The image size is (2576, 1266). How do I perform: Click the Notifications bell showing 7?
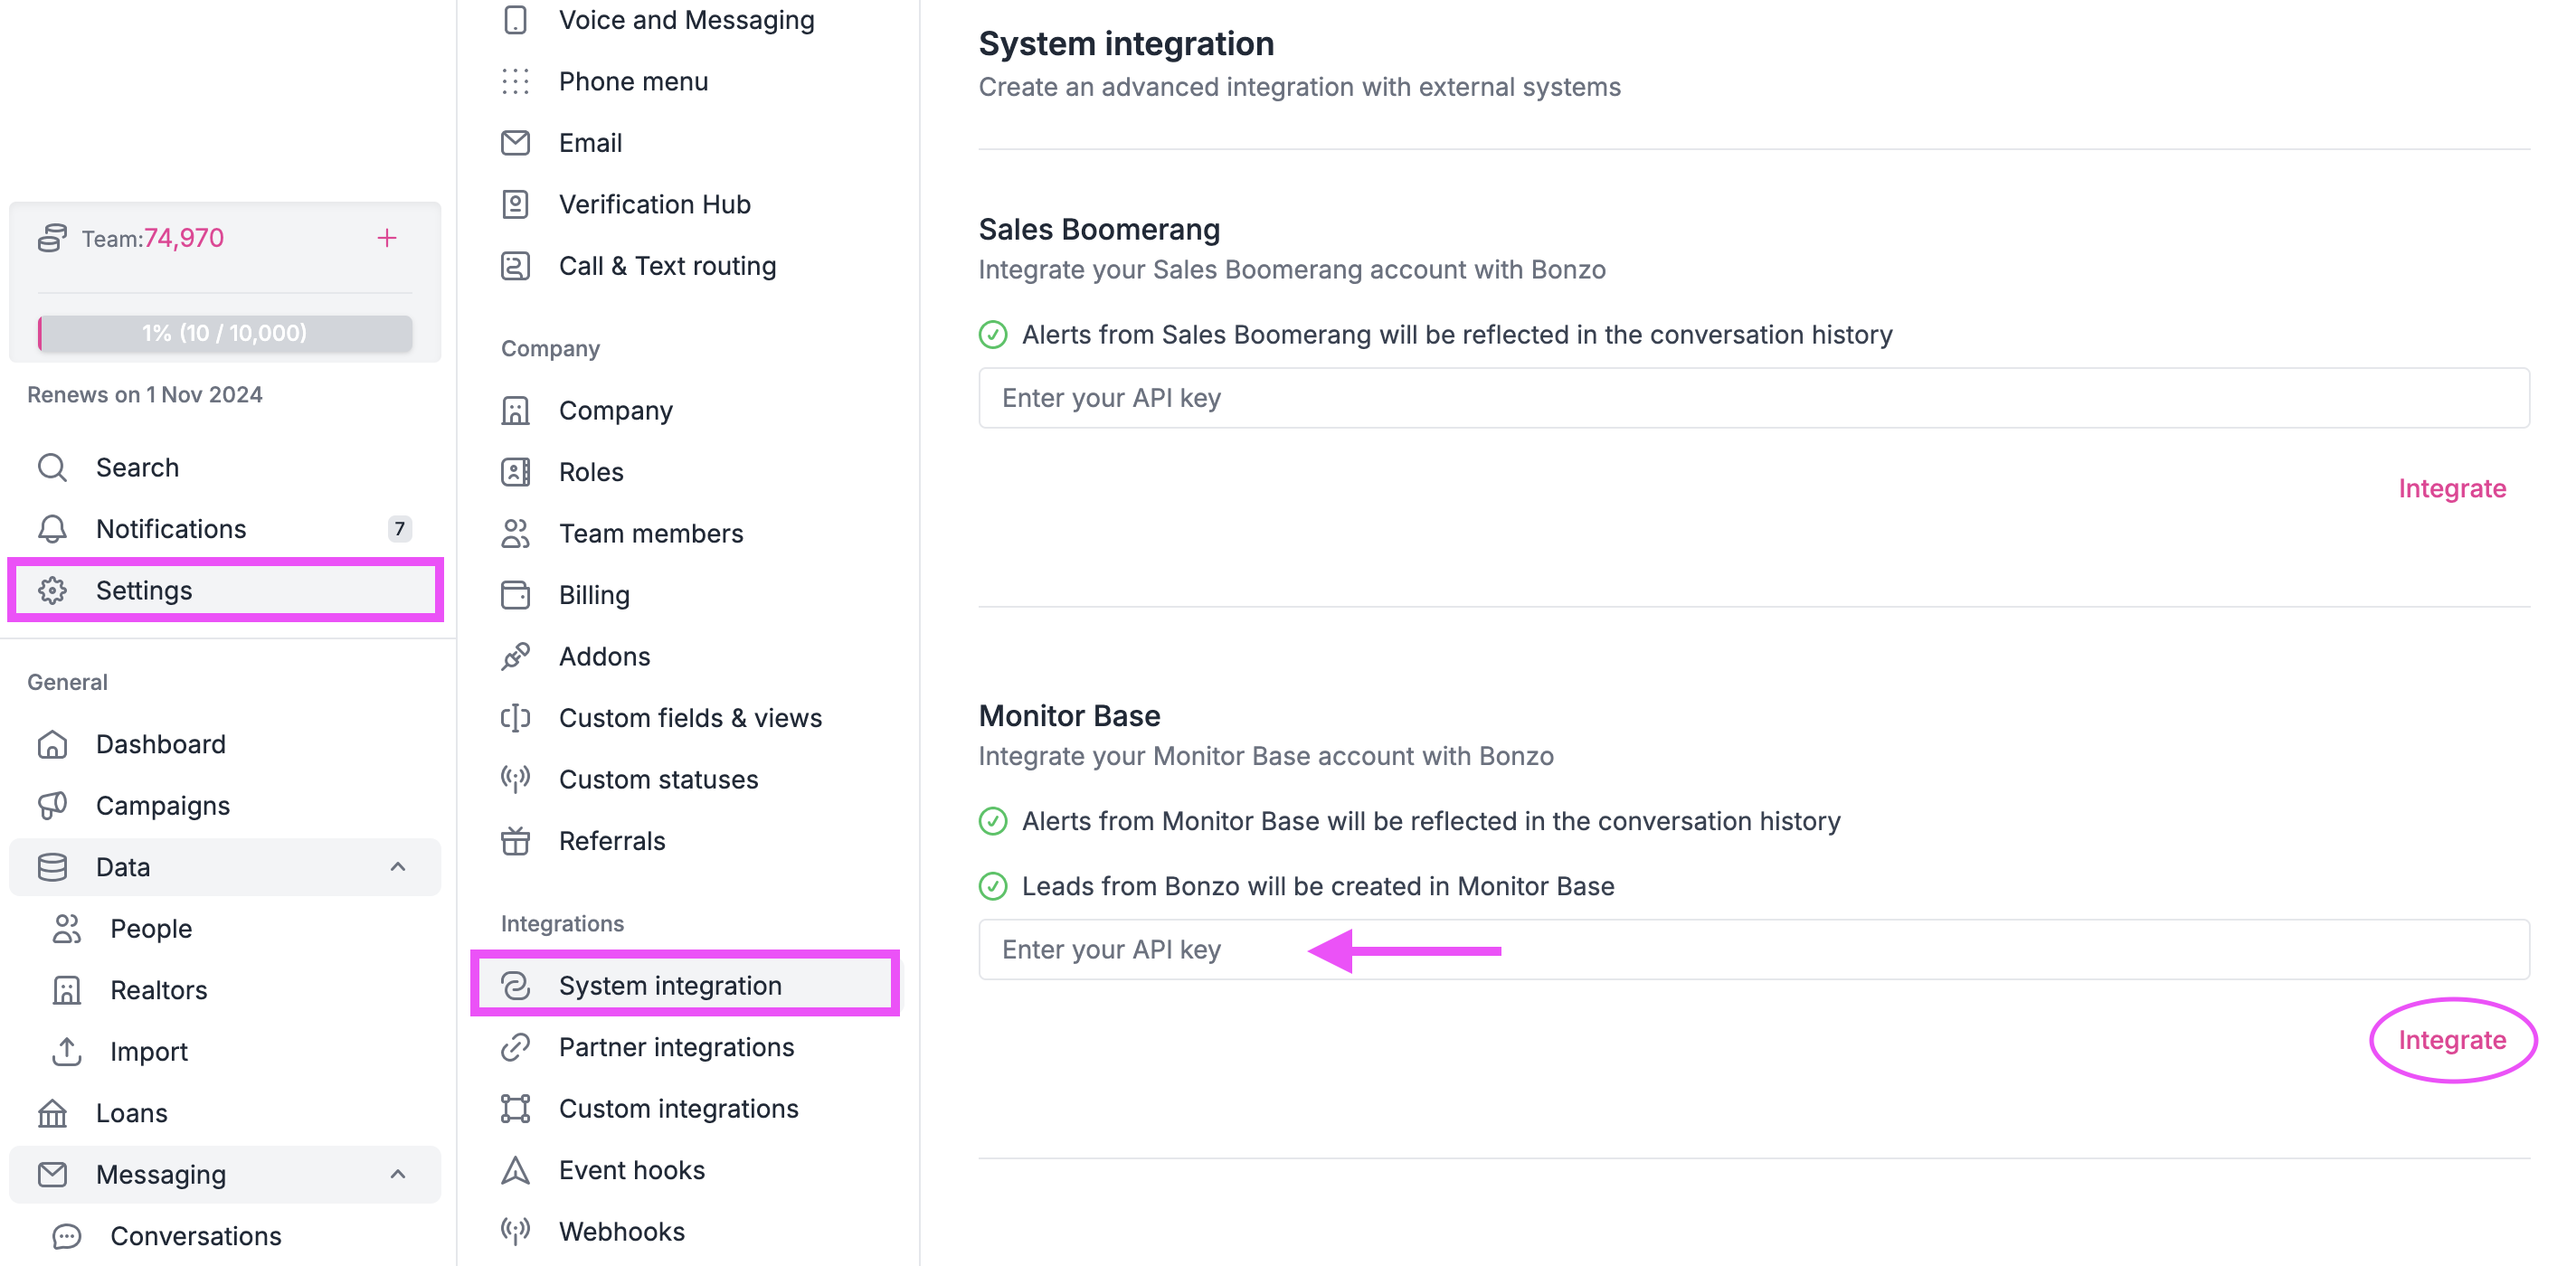pos(51,529)
